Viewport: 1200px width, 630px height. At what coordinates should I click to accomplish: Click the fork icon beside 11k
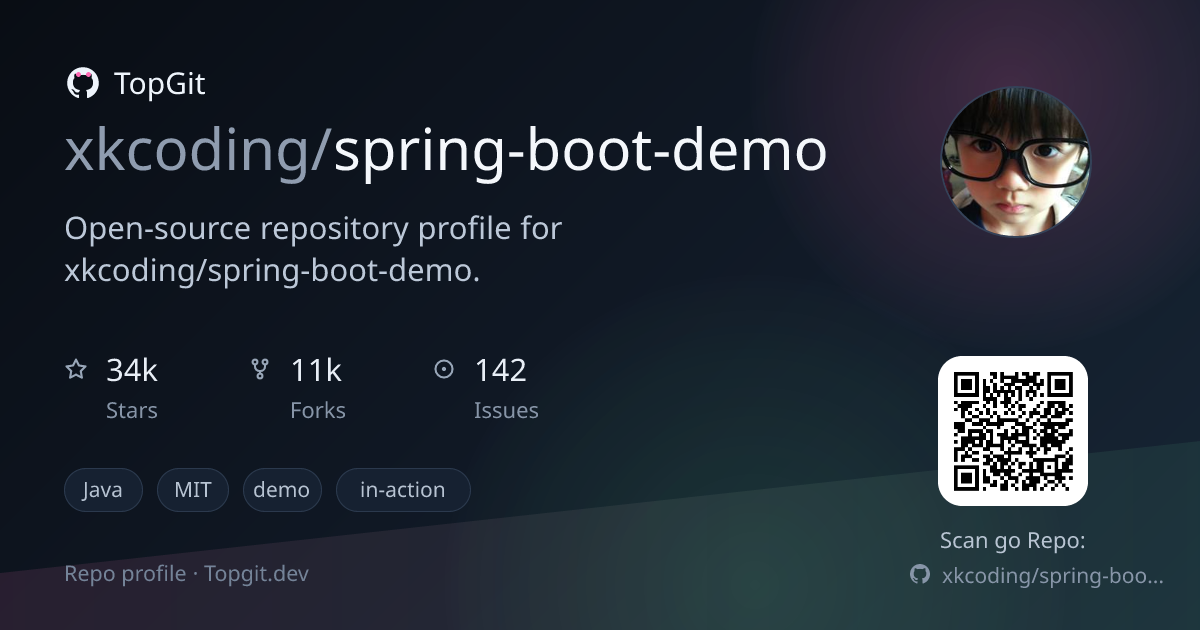260,370
